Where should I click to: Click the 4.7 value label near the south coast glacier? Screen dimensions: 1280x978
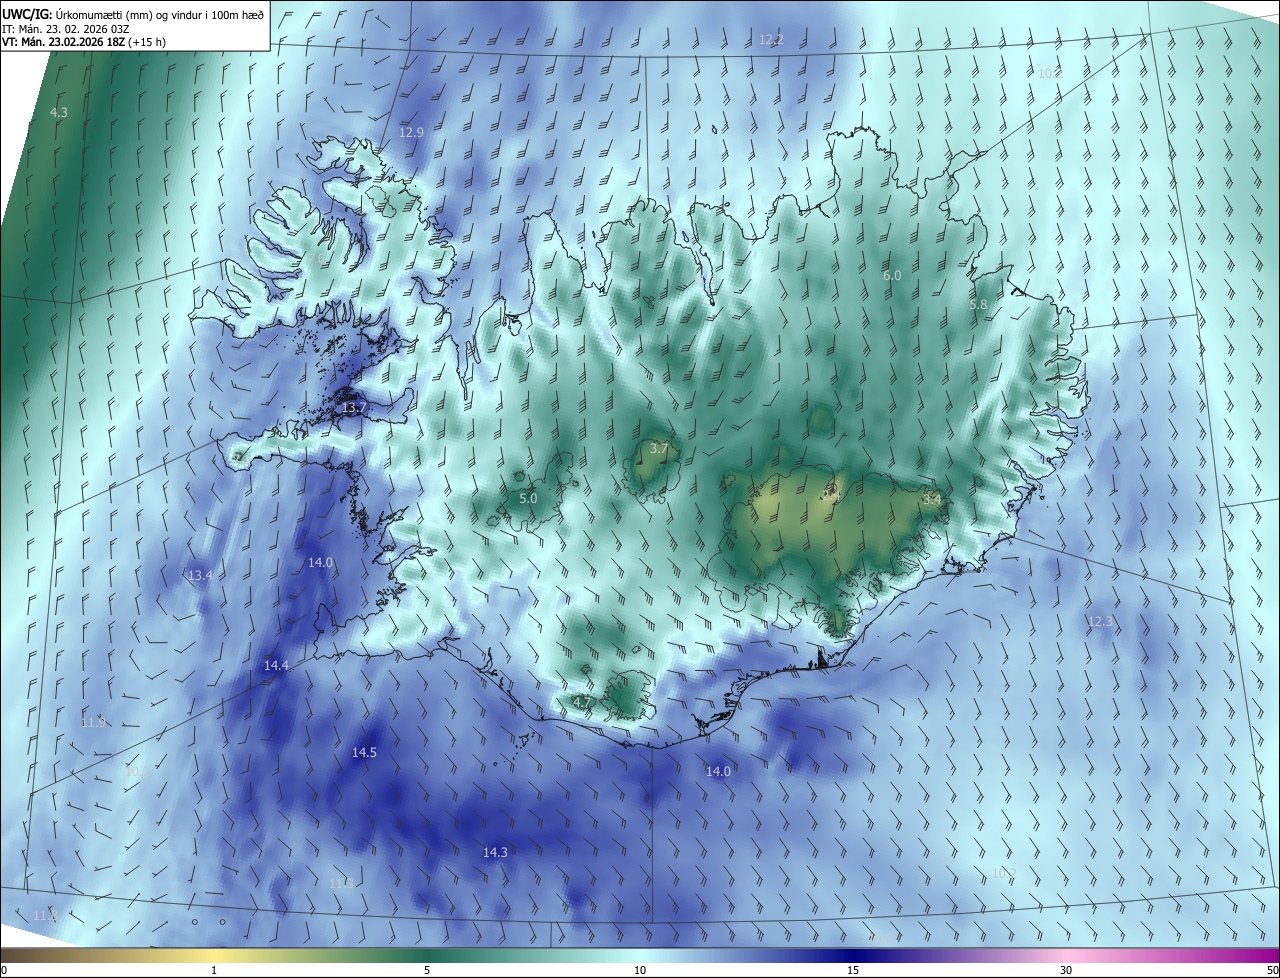(x=582, y=702)
